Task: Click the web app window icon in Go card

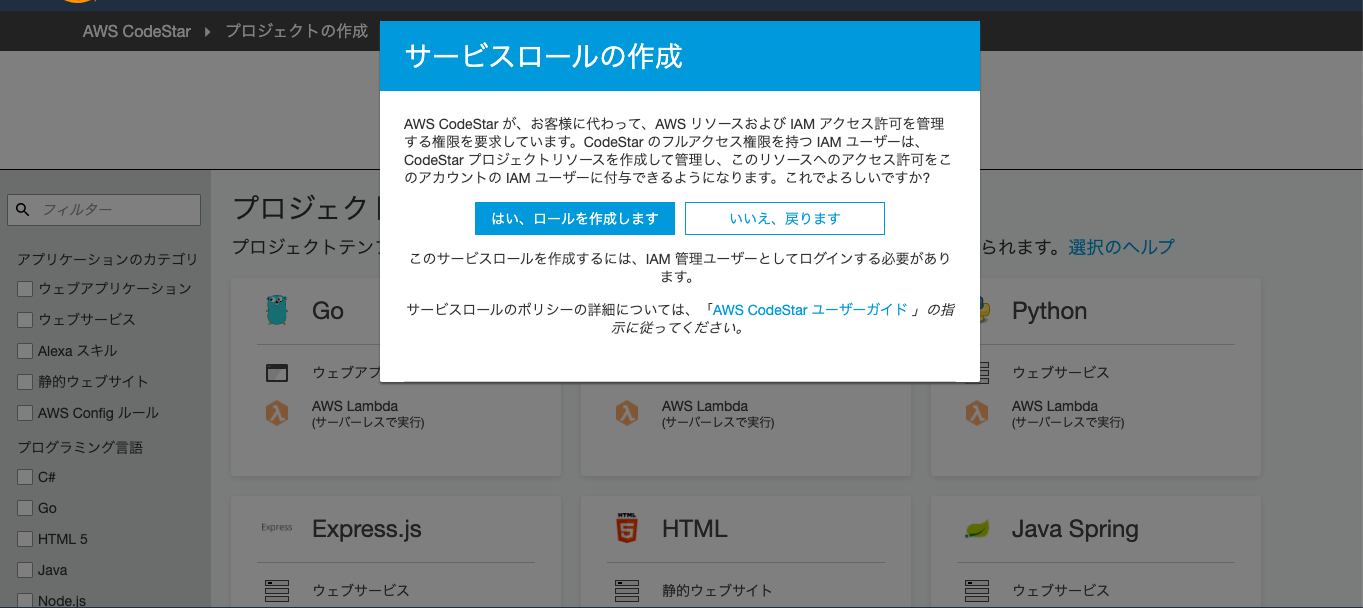Action: click(x=277, y=373)
